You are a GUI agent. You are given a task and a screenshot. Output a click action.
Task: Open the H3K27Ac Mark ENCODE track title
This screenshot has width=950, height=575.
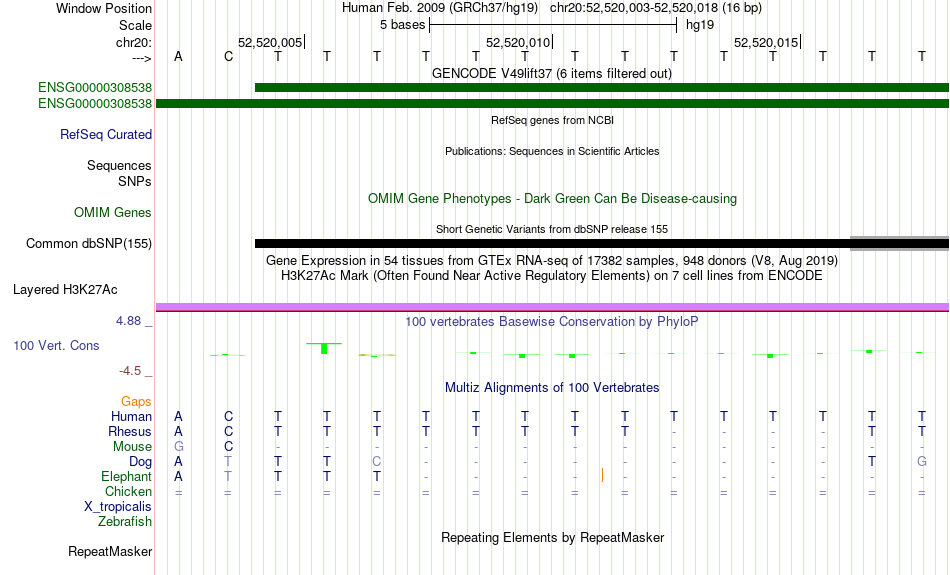[x=552, y=276]
